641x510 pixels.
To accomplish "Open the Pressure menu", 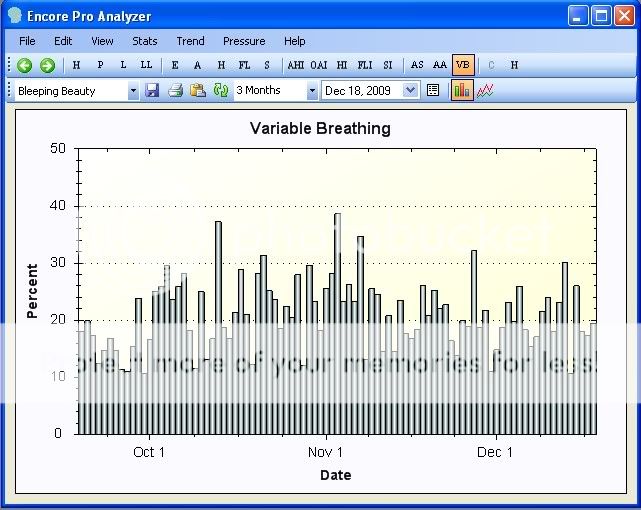I will (244, 41).
